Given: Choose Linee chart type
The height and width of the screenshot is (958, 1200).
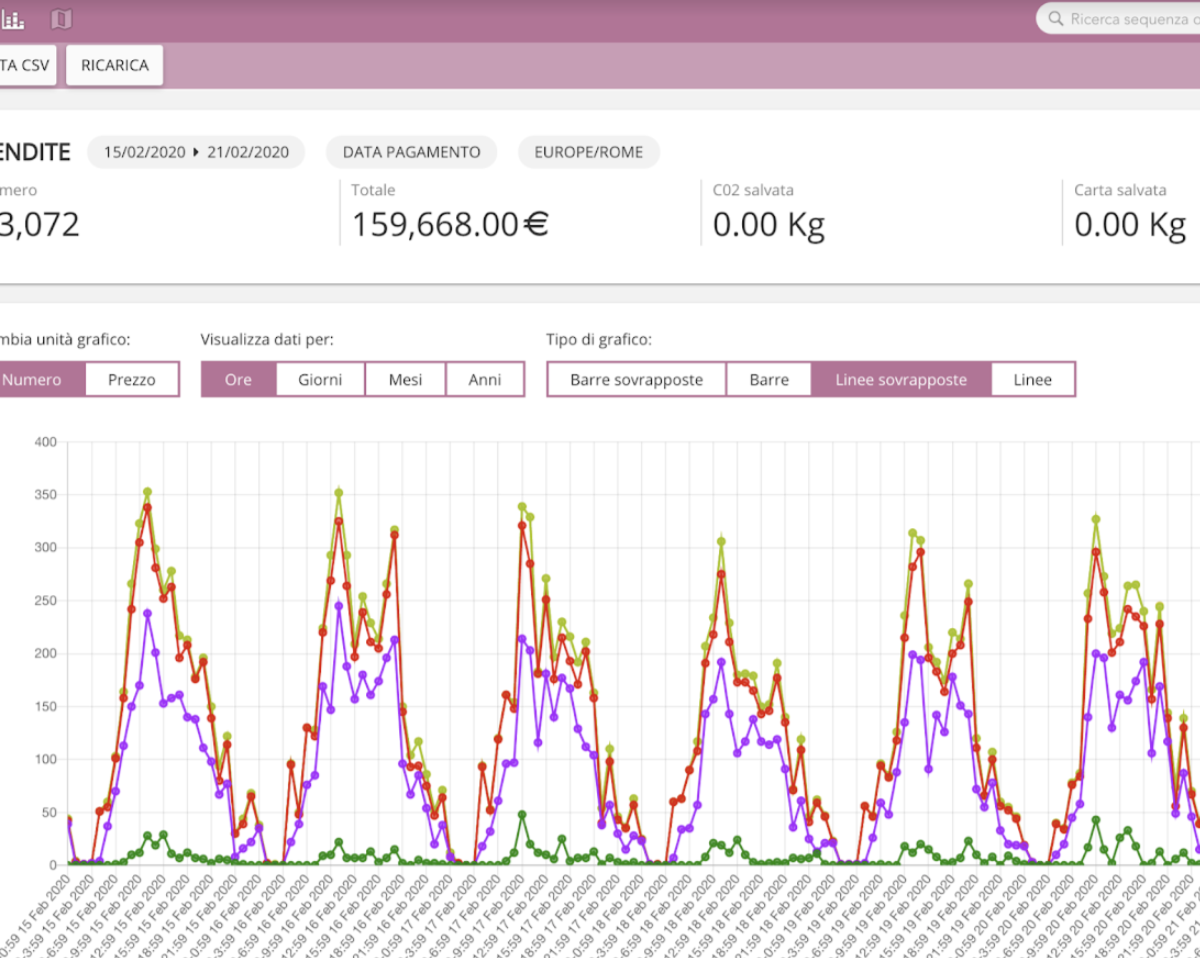Looking at the screenshot, I should [1033, 380].
